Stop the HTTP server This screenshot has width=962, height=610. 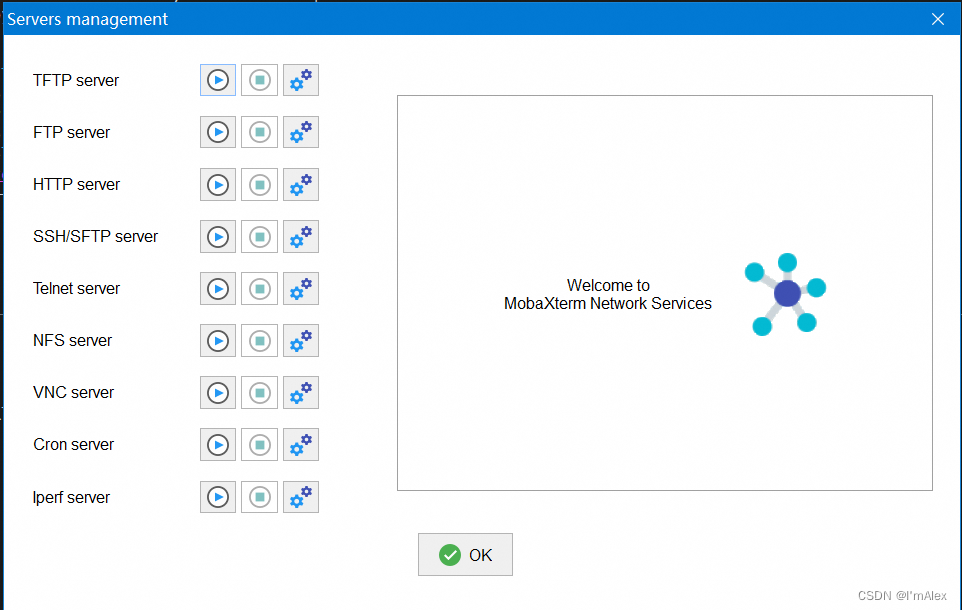[260, 184]
